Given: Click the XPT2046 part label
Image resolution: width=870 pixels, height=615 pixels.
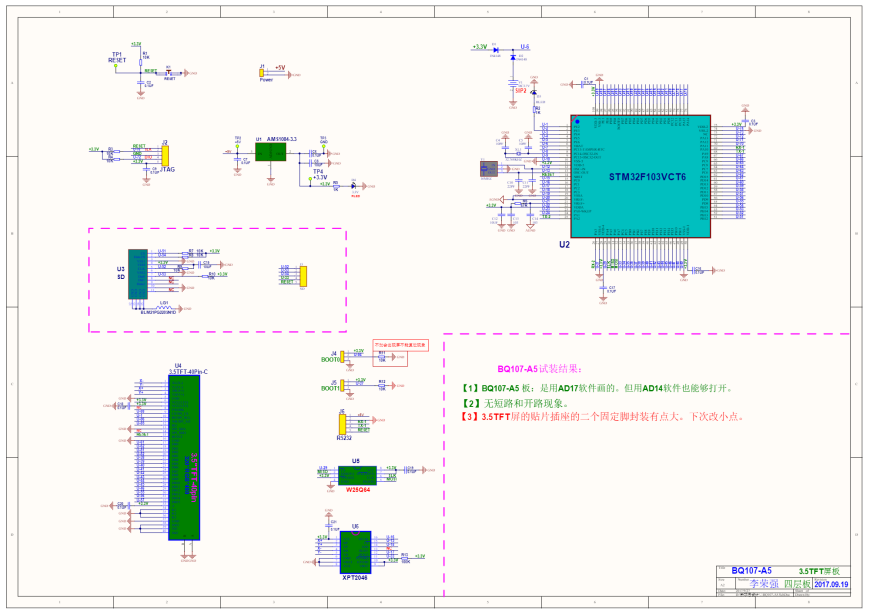Looking at the screenshot, I should click(x=355, y=578).
